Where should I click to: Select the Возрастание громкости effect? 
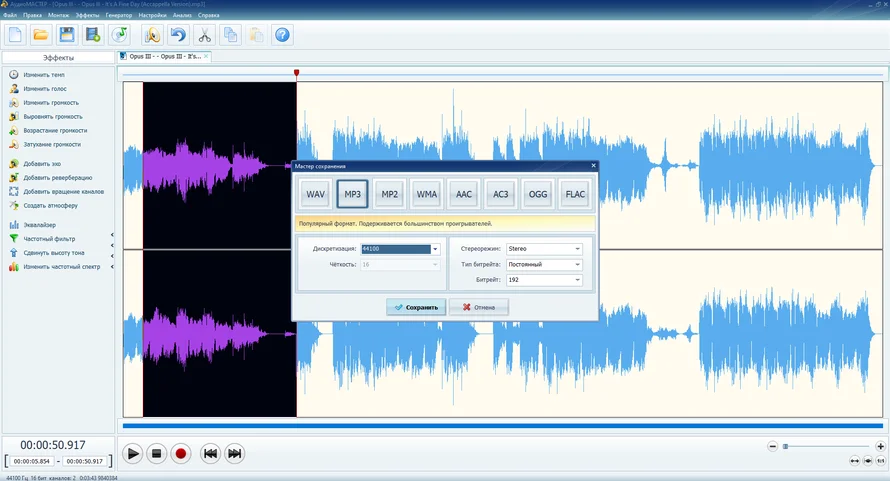tap(55, 131)
